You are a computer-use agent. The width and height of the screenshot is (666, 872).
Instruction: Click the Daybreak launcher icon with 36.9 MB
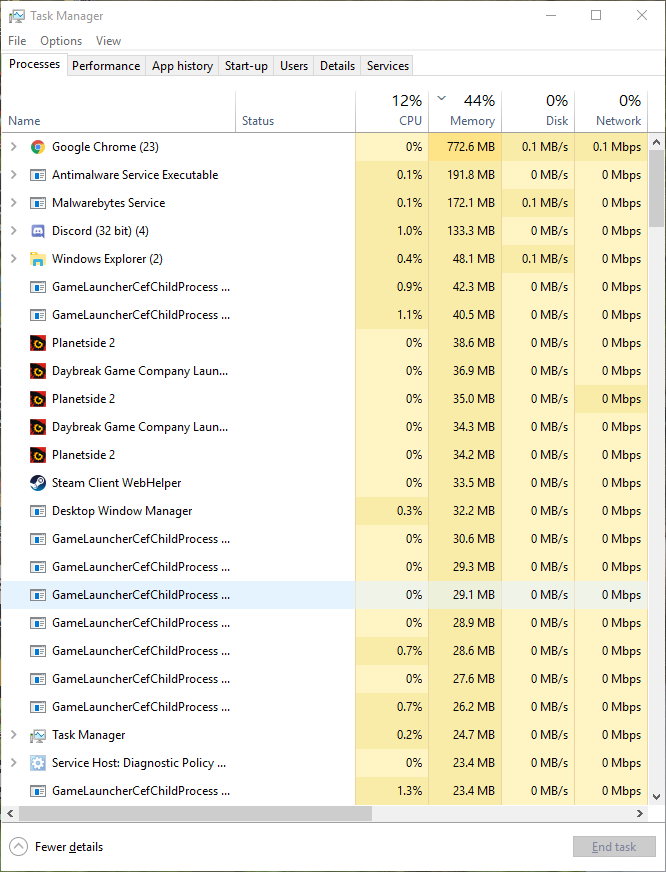pos(38,371)
